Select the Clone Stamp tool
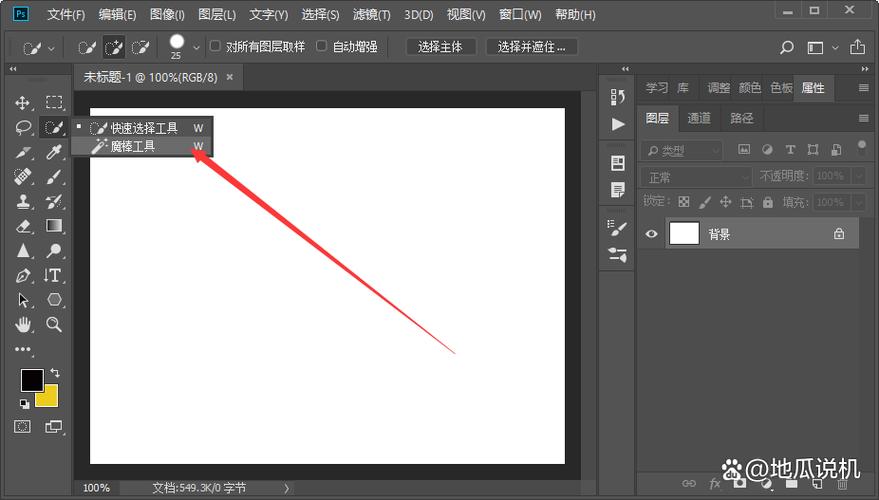879x500 pixels. (x=23, y=201)
